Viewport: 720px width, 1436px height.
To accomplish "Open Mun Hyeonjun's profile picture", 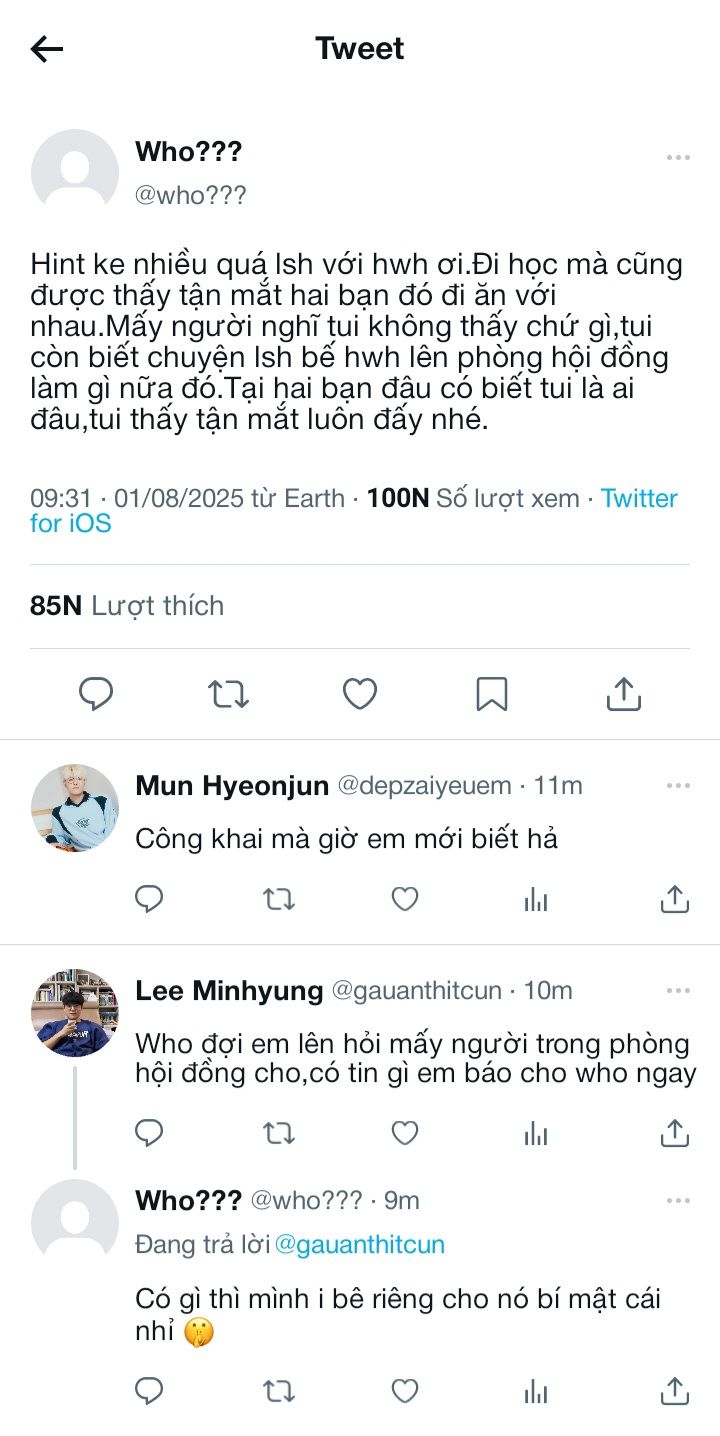I will pos(75,808).
